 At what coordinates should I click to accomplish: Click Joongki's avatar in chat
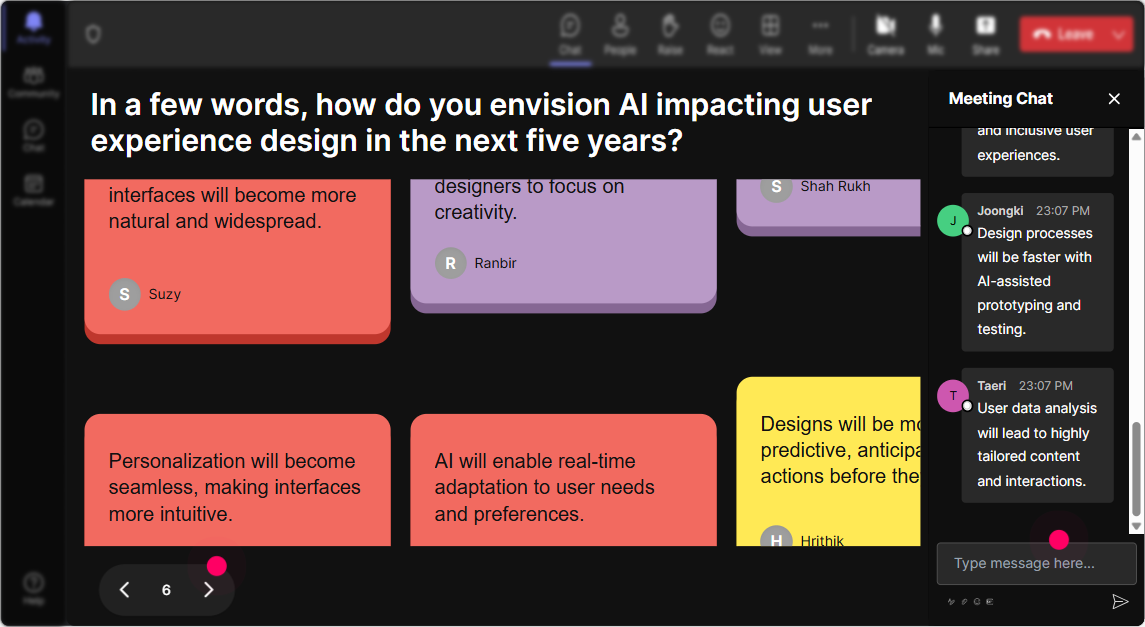pyautogui.click(x=953, y=220)
